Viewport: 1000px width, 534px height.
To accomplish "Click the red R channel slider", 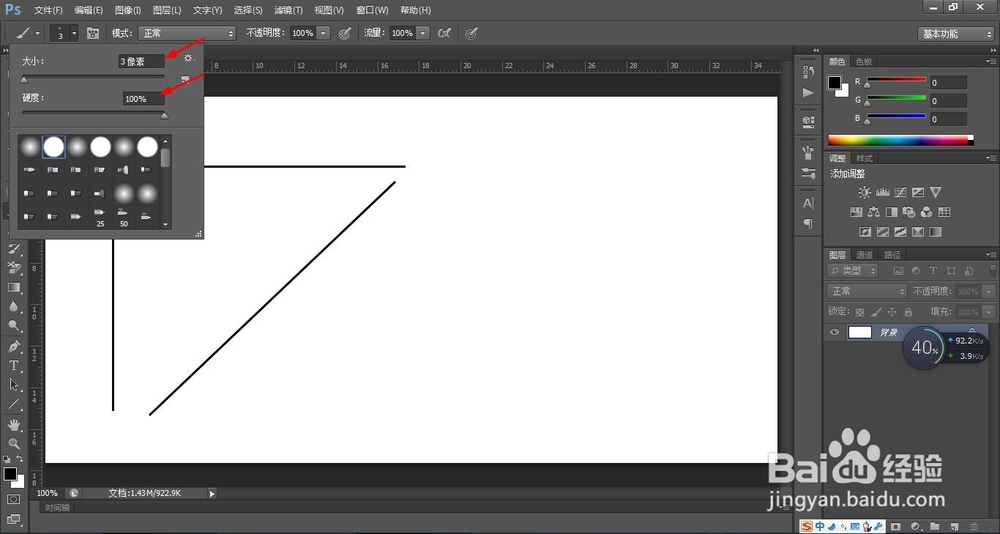I will [x=895, y=82].
